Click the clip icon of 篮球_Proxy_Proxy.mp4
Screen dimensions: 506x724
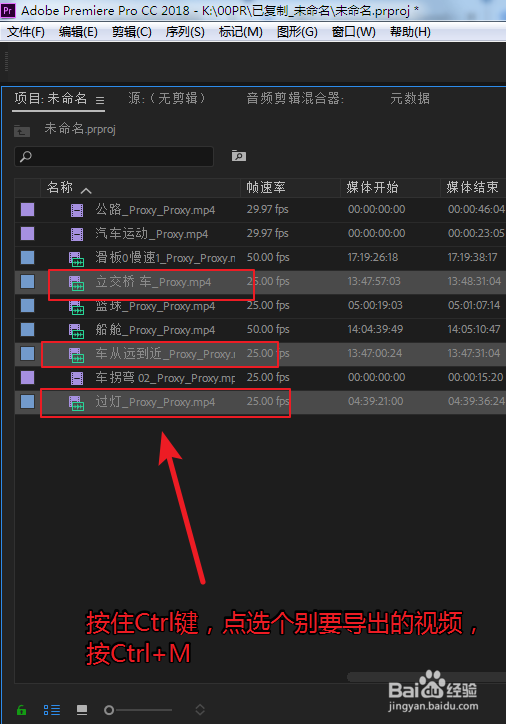coord(76,307)
